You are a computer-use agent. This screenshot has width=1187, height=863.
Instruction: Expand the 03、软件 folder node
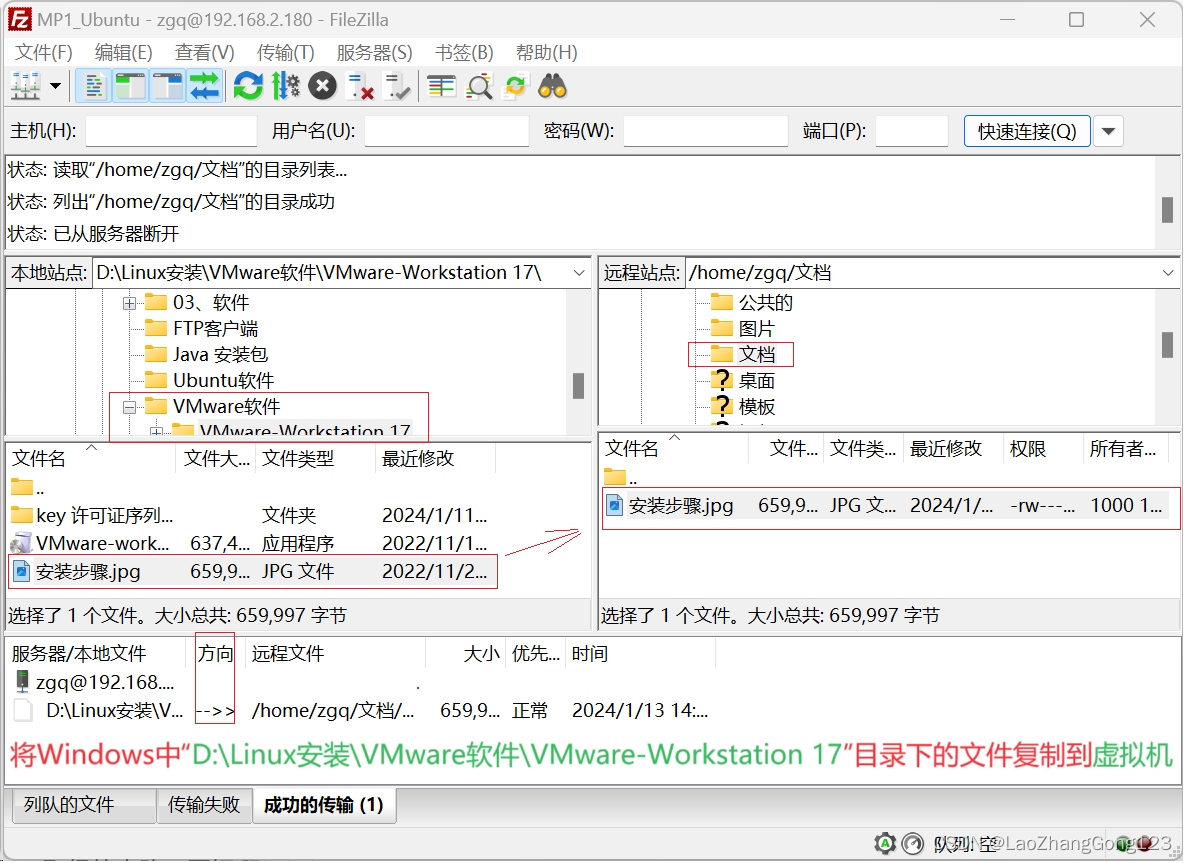point(129,304)
